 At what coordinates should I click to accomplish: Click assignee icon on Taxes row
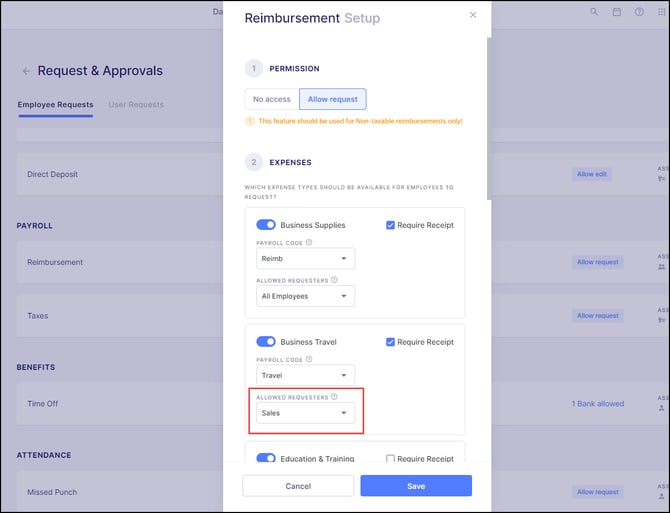[662, 320]
